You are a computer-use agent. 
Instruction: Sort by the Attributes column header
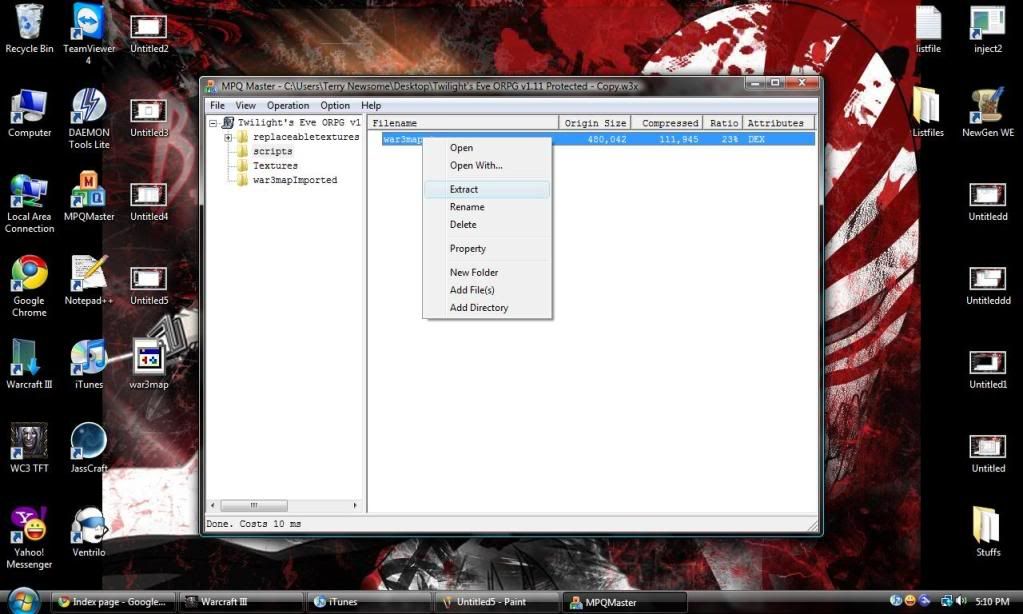pyautogui.click(x=778, y=123)
